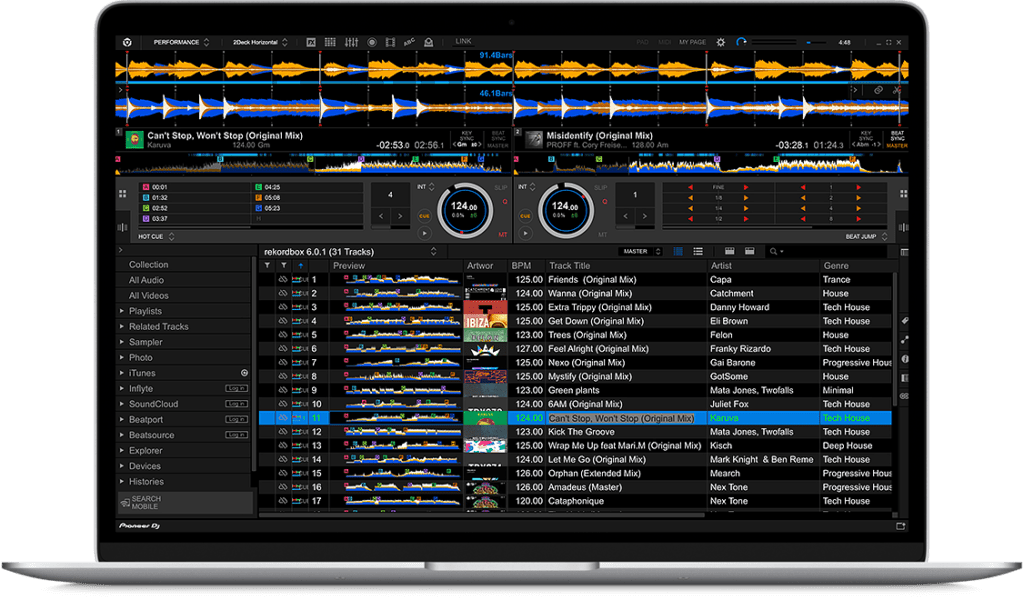Click the second filter funnel icon in track list header
1024x610 pixels.
pos(283,265)
